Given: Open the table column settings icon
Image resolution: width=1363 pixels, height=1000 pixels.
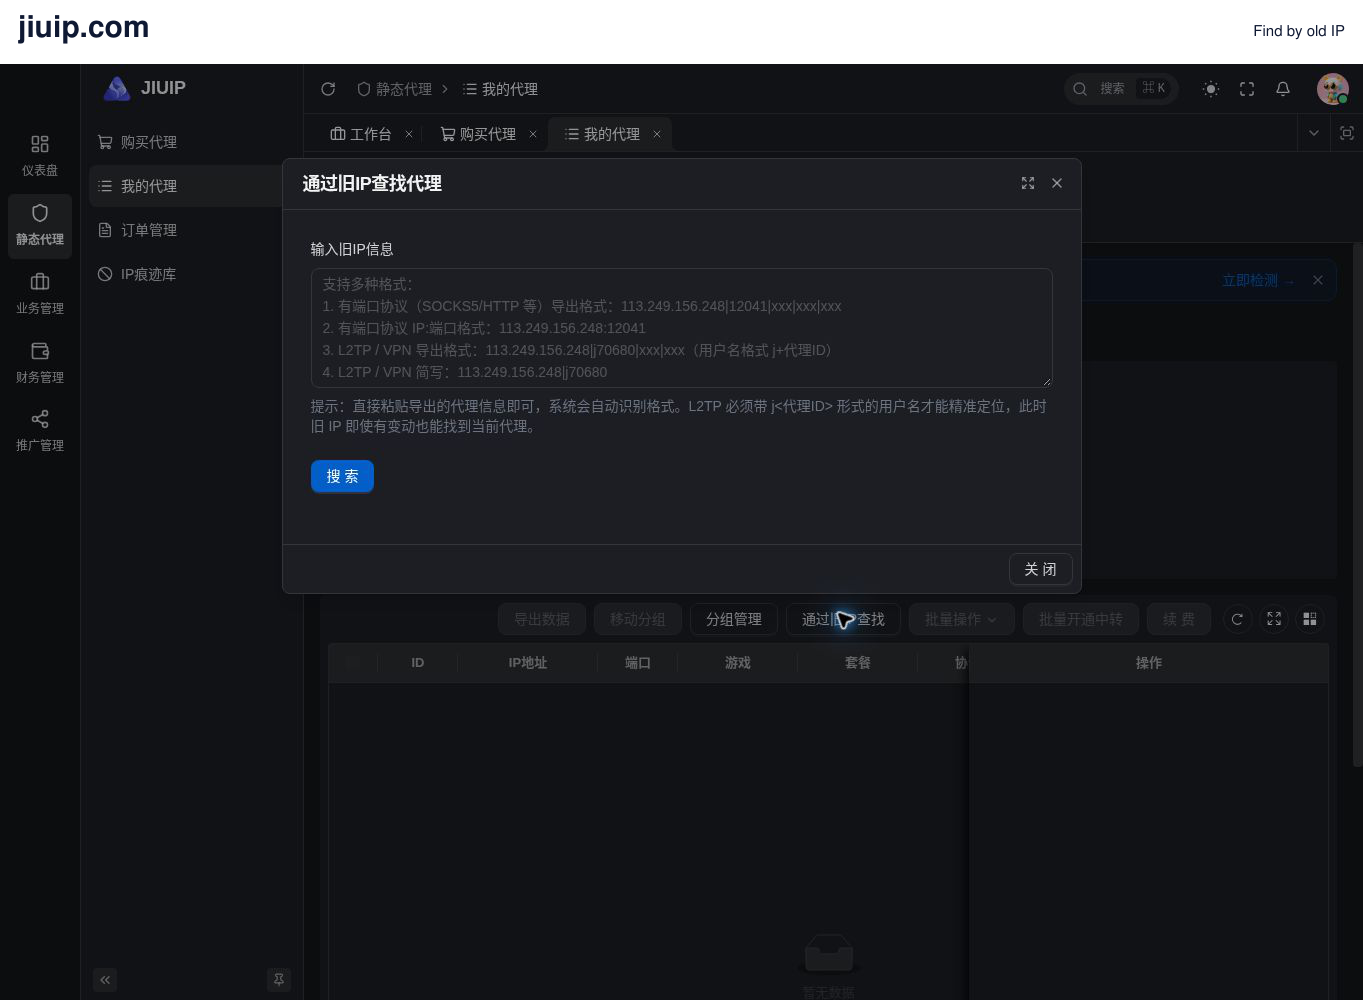Looking at the screenshot, I should pyautogui.click(x=1310, y=619).
